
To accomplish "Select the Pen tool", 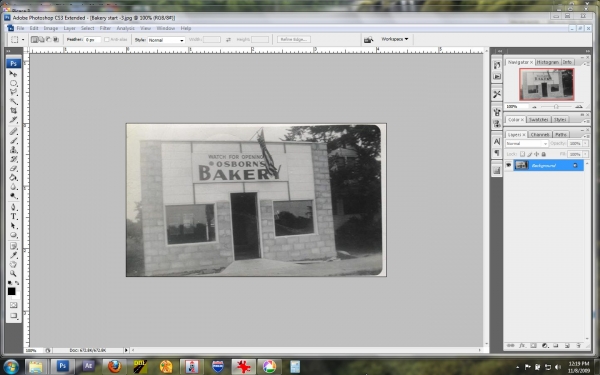I will (13, 207).
